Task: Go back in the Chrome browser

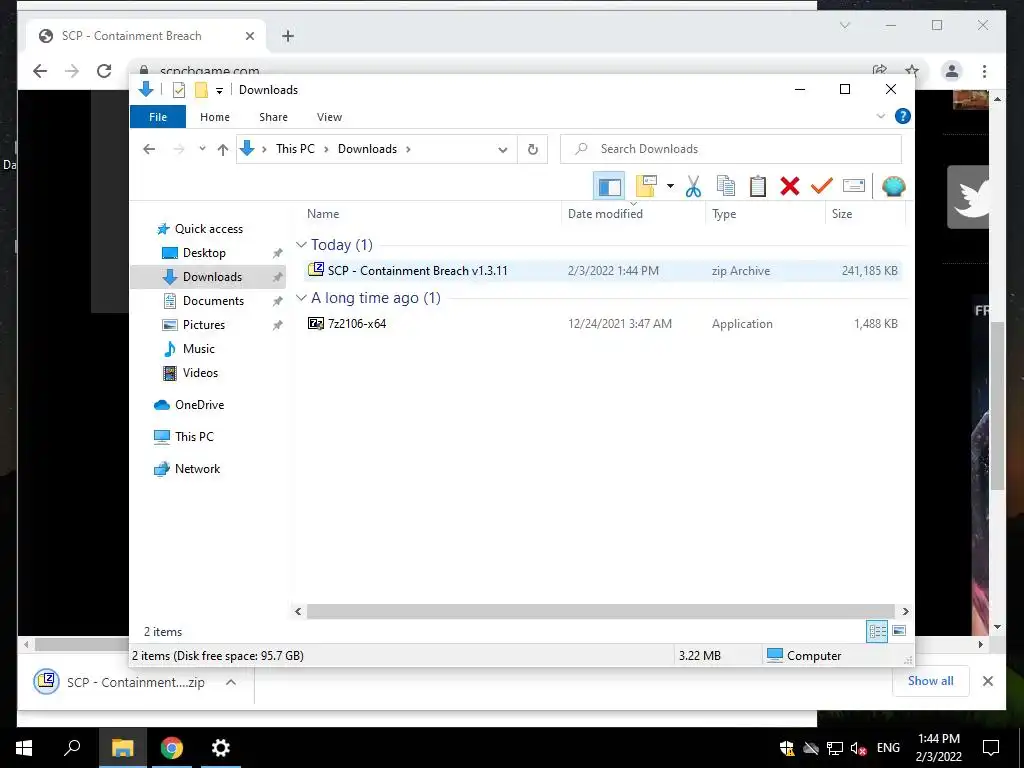Action: pos(40,71)
